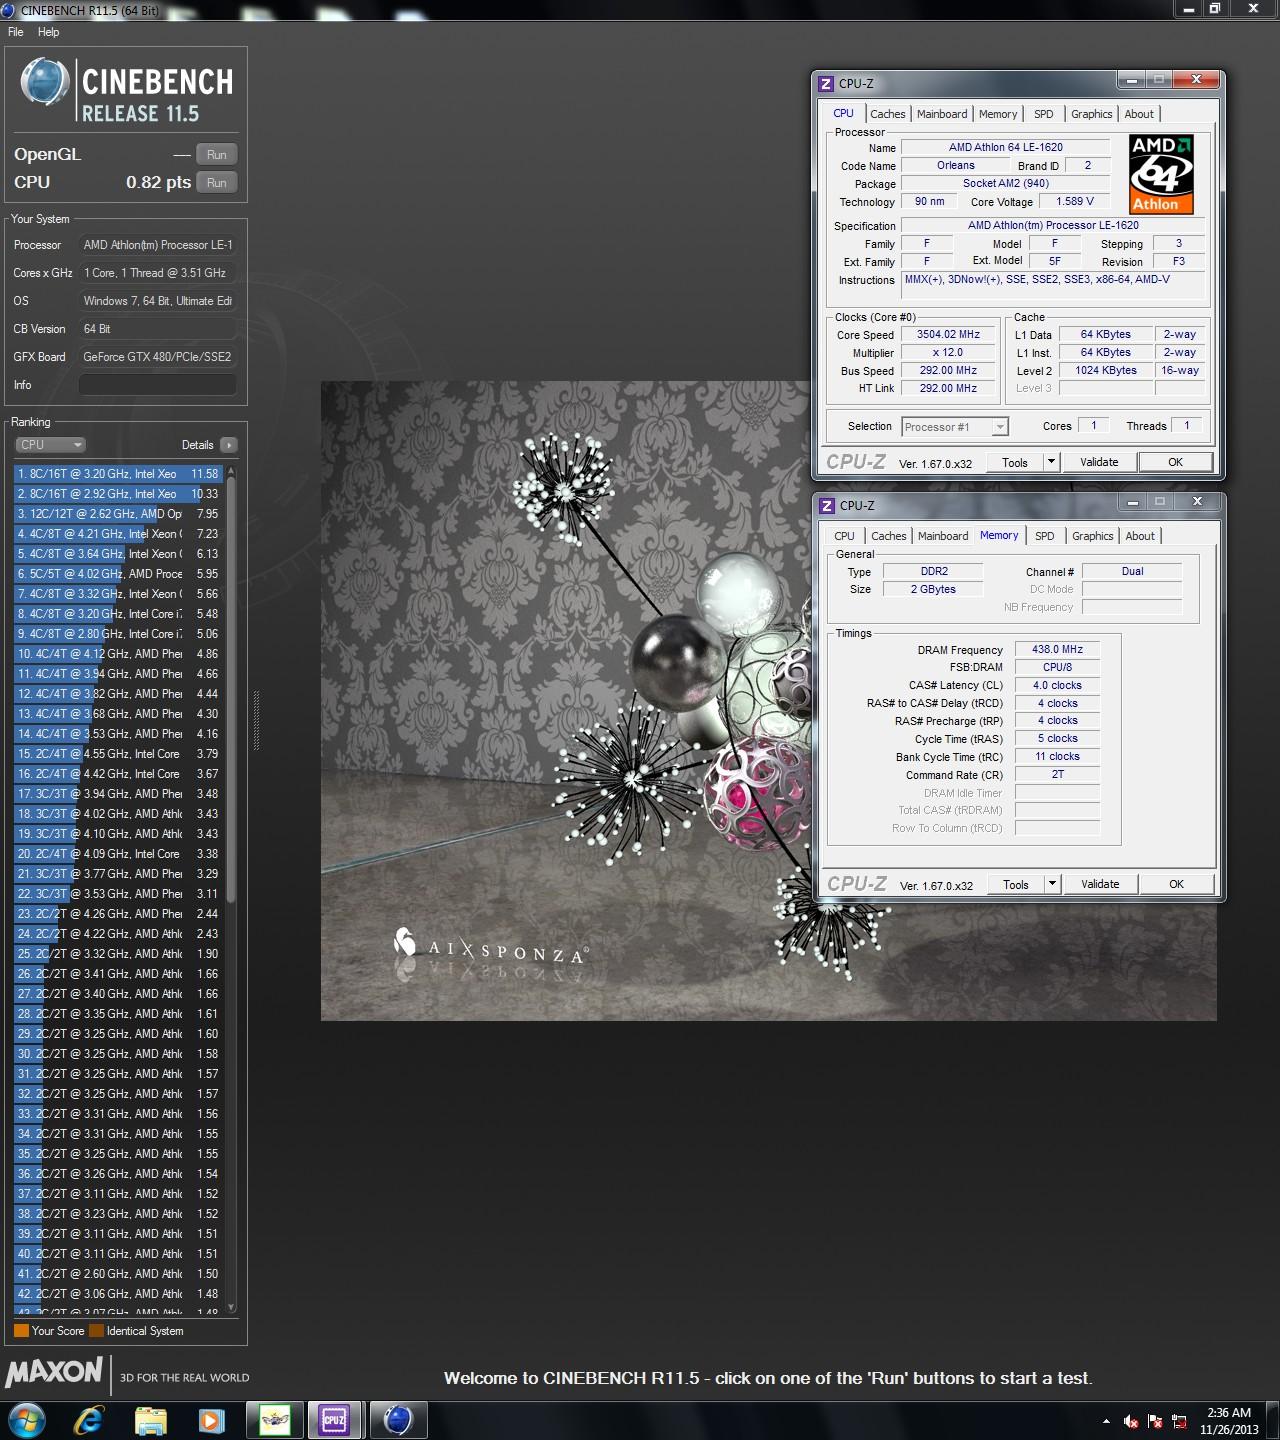Click Tools button in CPU-Z memory window

coord(1016,884)
